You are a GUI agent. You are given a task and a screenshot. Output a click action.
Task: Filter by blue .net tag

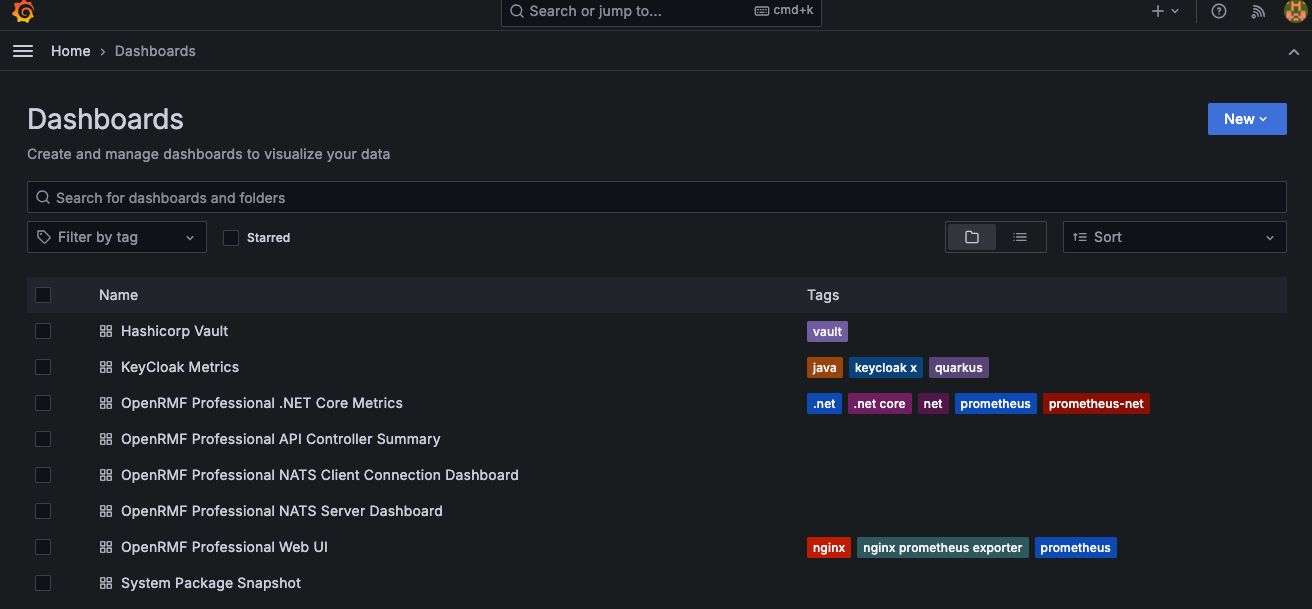pos(825,404)
